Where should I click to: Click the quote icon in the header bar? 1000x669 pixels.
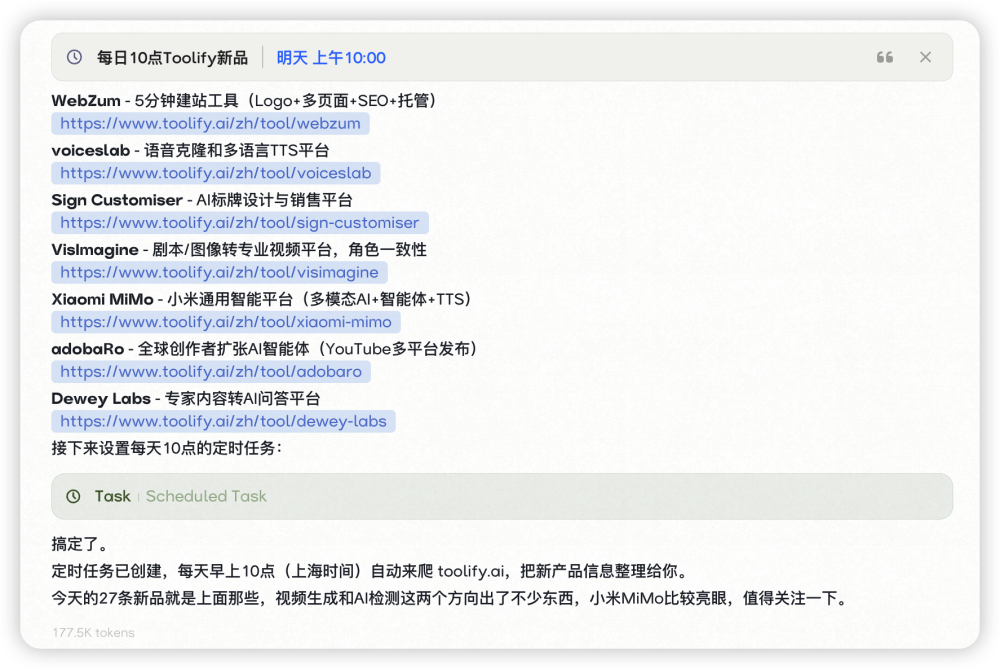pos(885,57)
